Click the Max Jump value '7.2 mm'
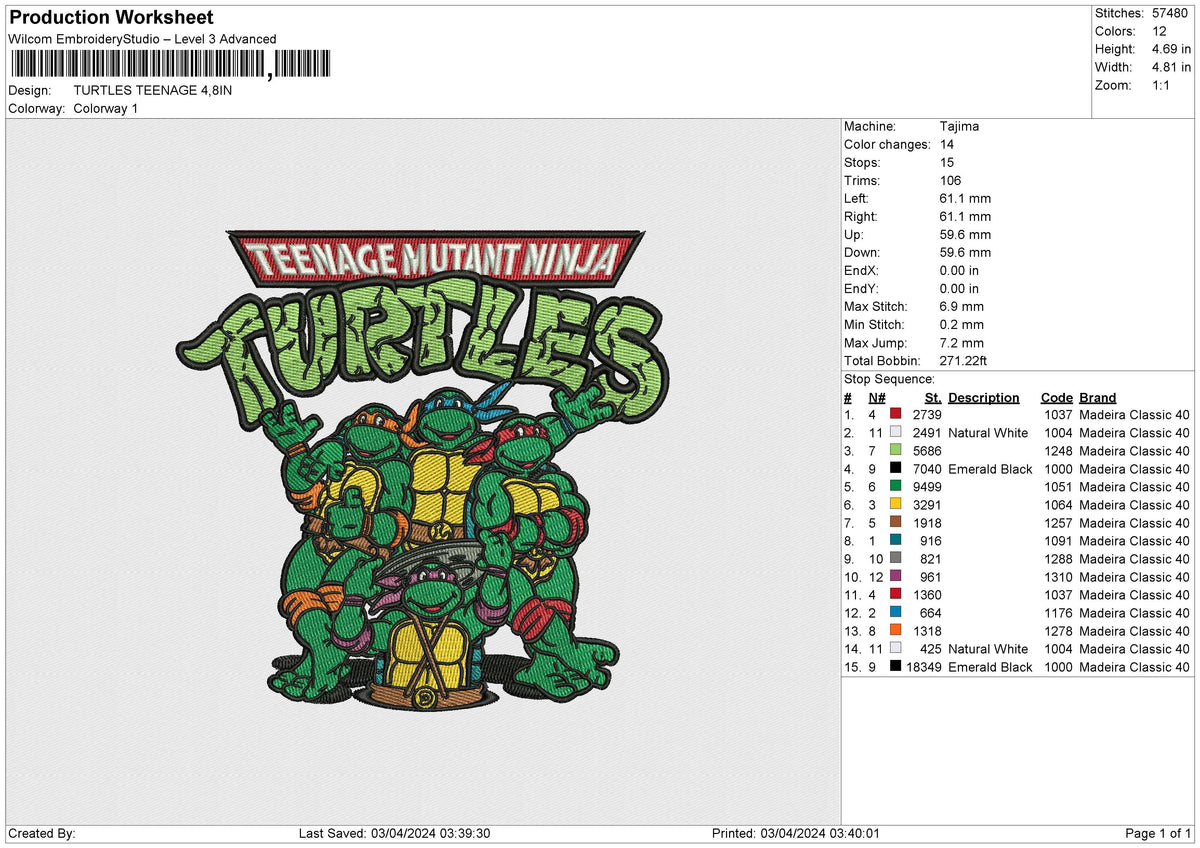The image size is (1200, 848). pos(962,342)
